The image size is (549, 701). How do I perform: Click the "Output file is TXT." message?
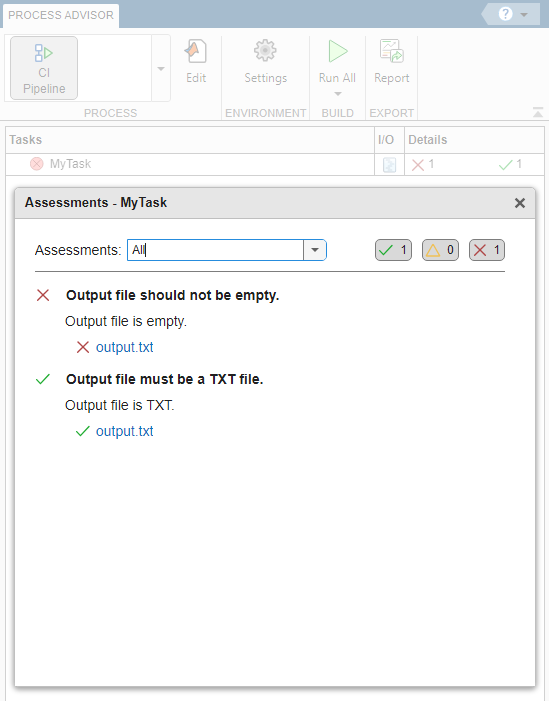(119, 405)
